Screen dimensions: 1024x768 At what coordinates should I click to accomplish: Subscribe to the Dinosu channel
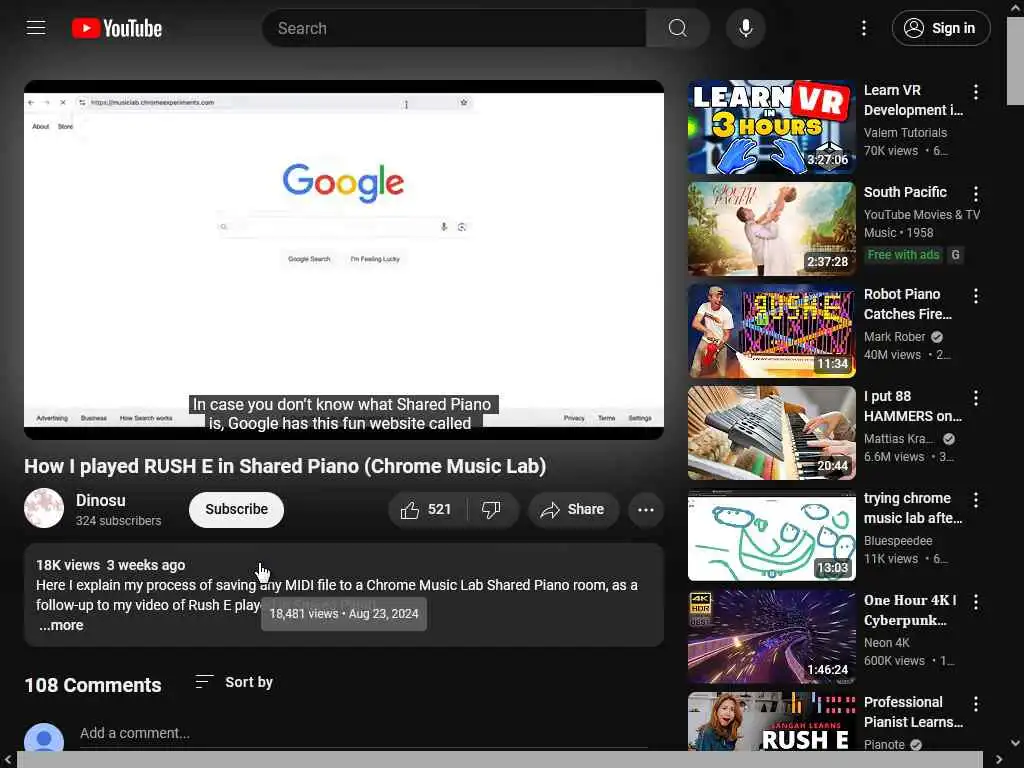(x=236, y=509)
